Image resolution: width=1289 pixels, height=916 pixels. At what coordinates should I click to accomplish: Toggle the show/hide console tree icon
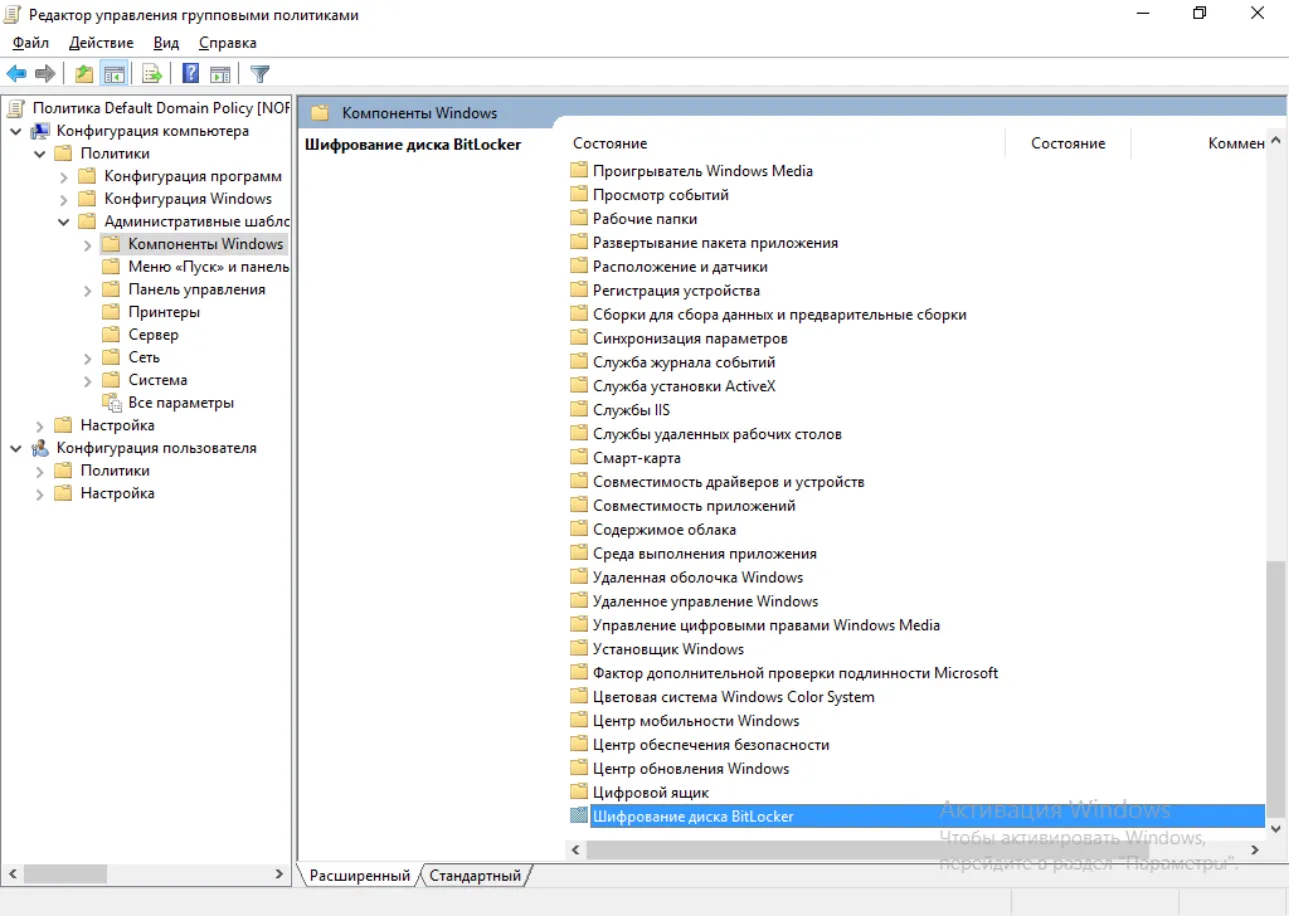coord(115,74)
